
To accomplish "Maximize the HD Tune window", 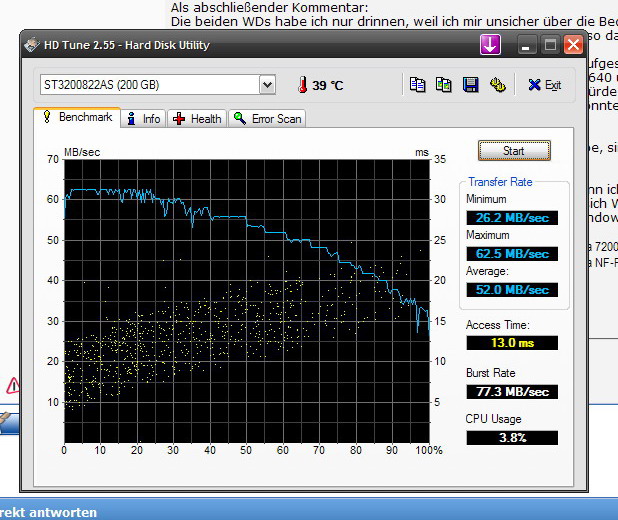I will [x=550, y=45].
